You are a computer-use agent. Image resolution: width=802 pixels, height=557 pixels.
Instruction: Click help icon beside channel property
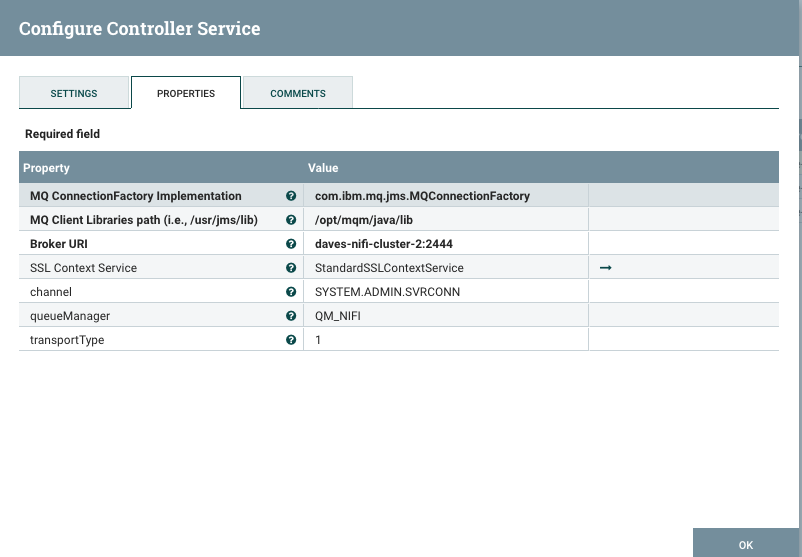tap(291, 292)
